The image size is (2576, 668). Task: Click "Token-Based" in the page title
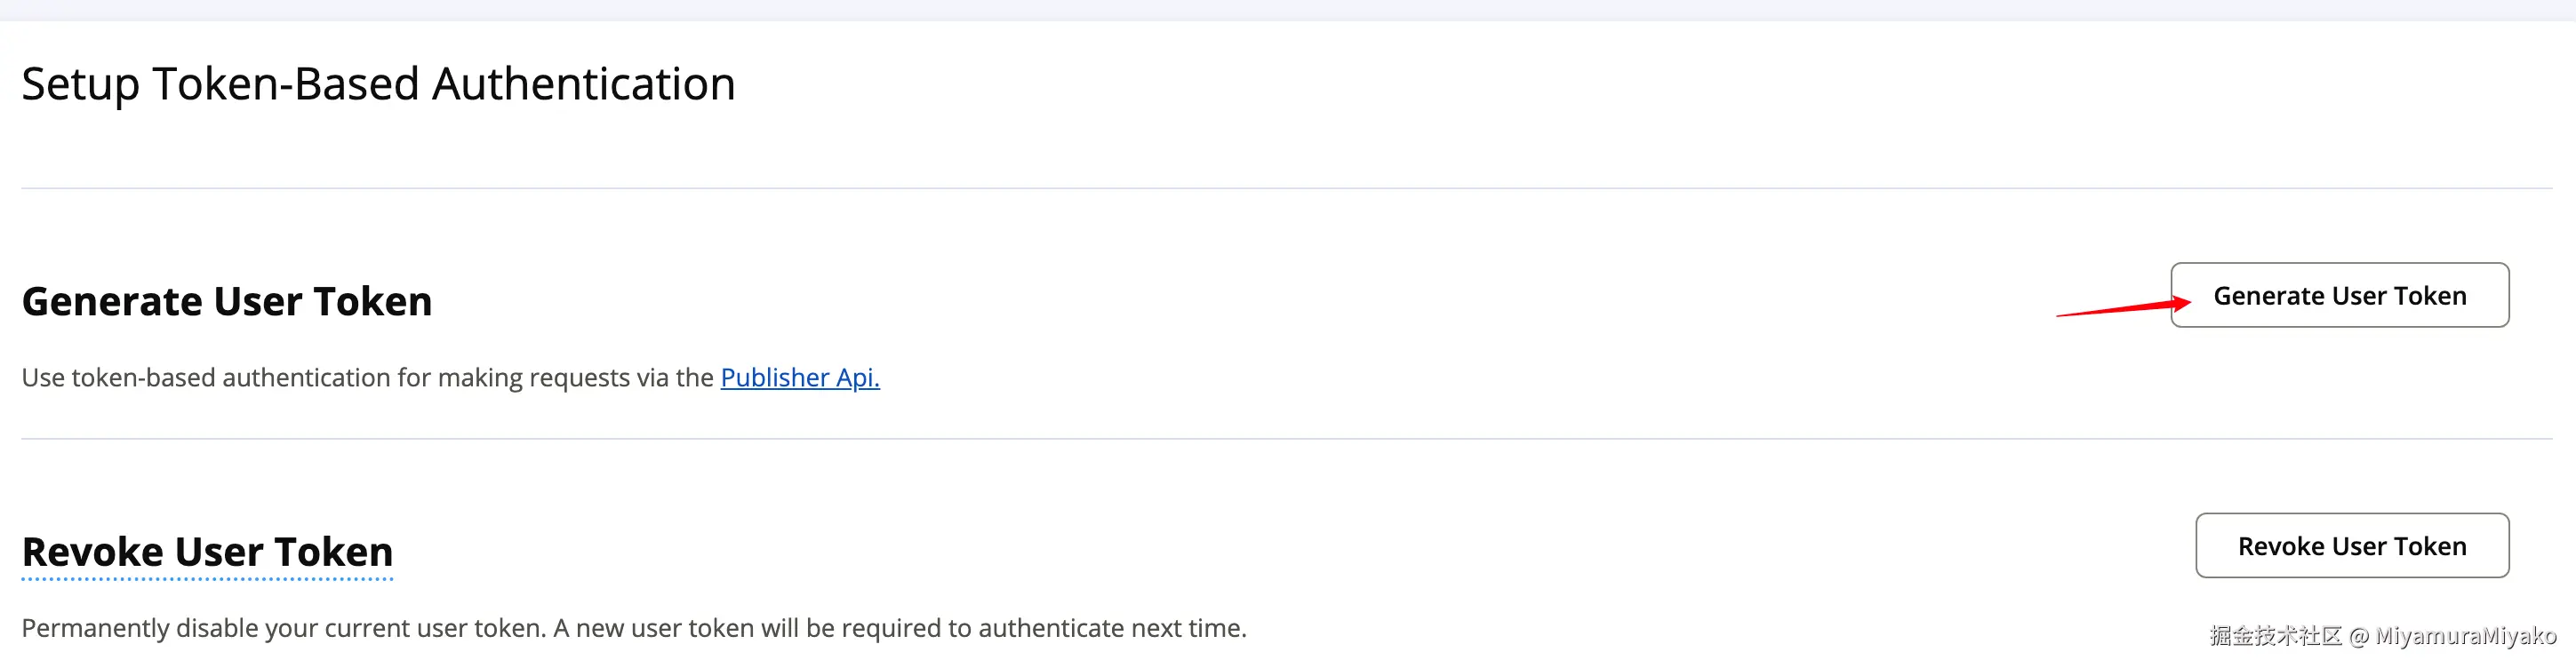(285, 84)
